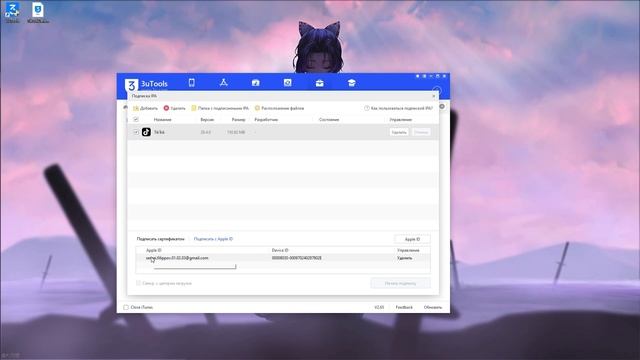Click the Название column header

pos(162,120)
